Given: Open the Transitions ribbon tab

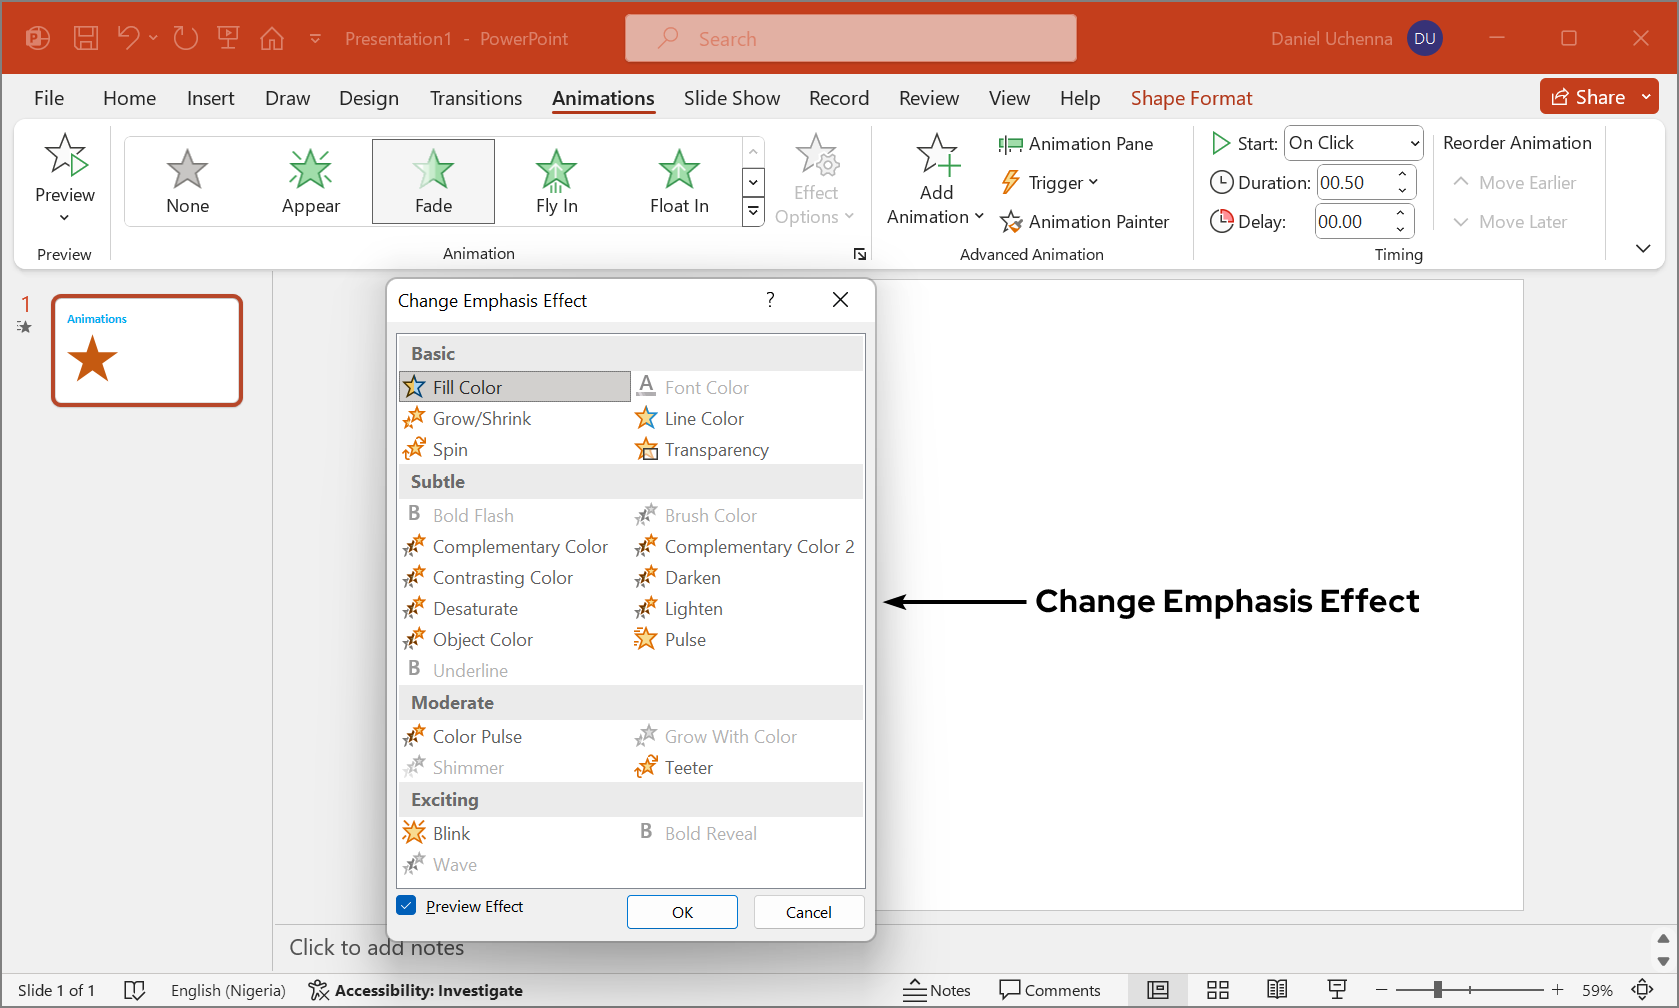Looking at the screenshot, I should pos(476,98).
